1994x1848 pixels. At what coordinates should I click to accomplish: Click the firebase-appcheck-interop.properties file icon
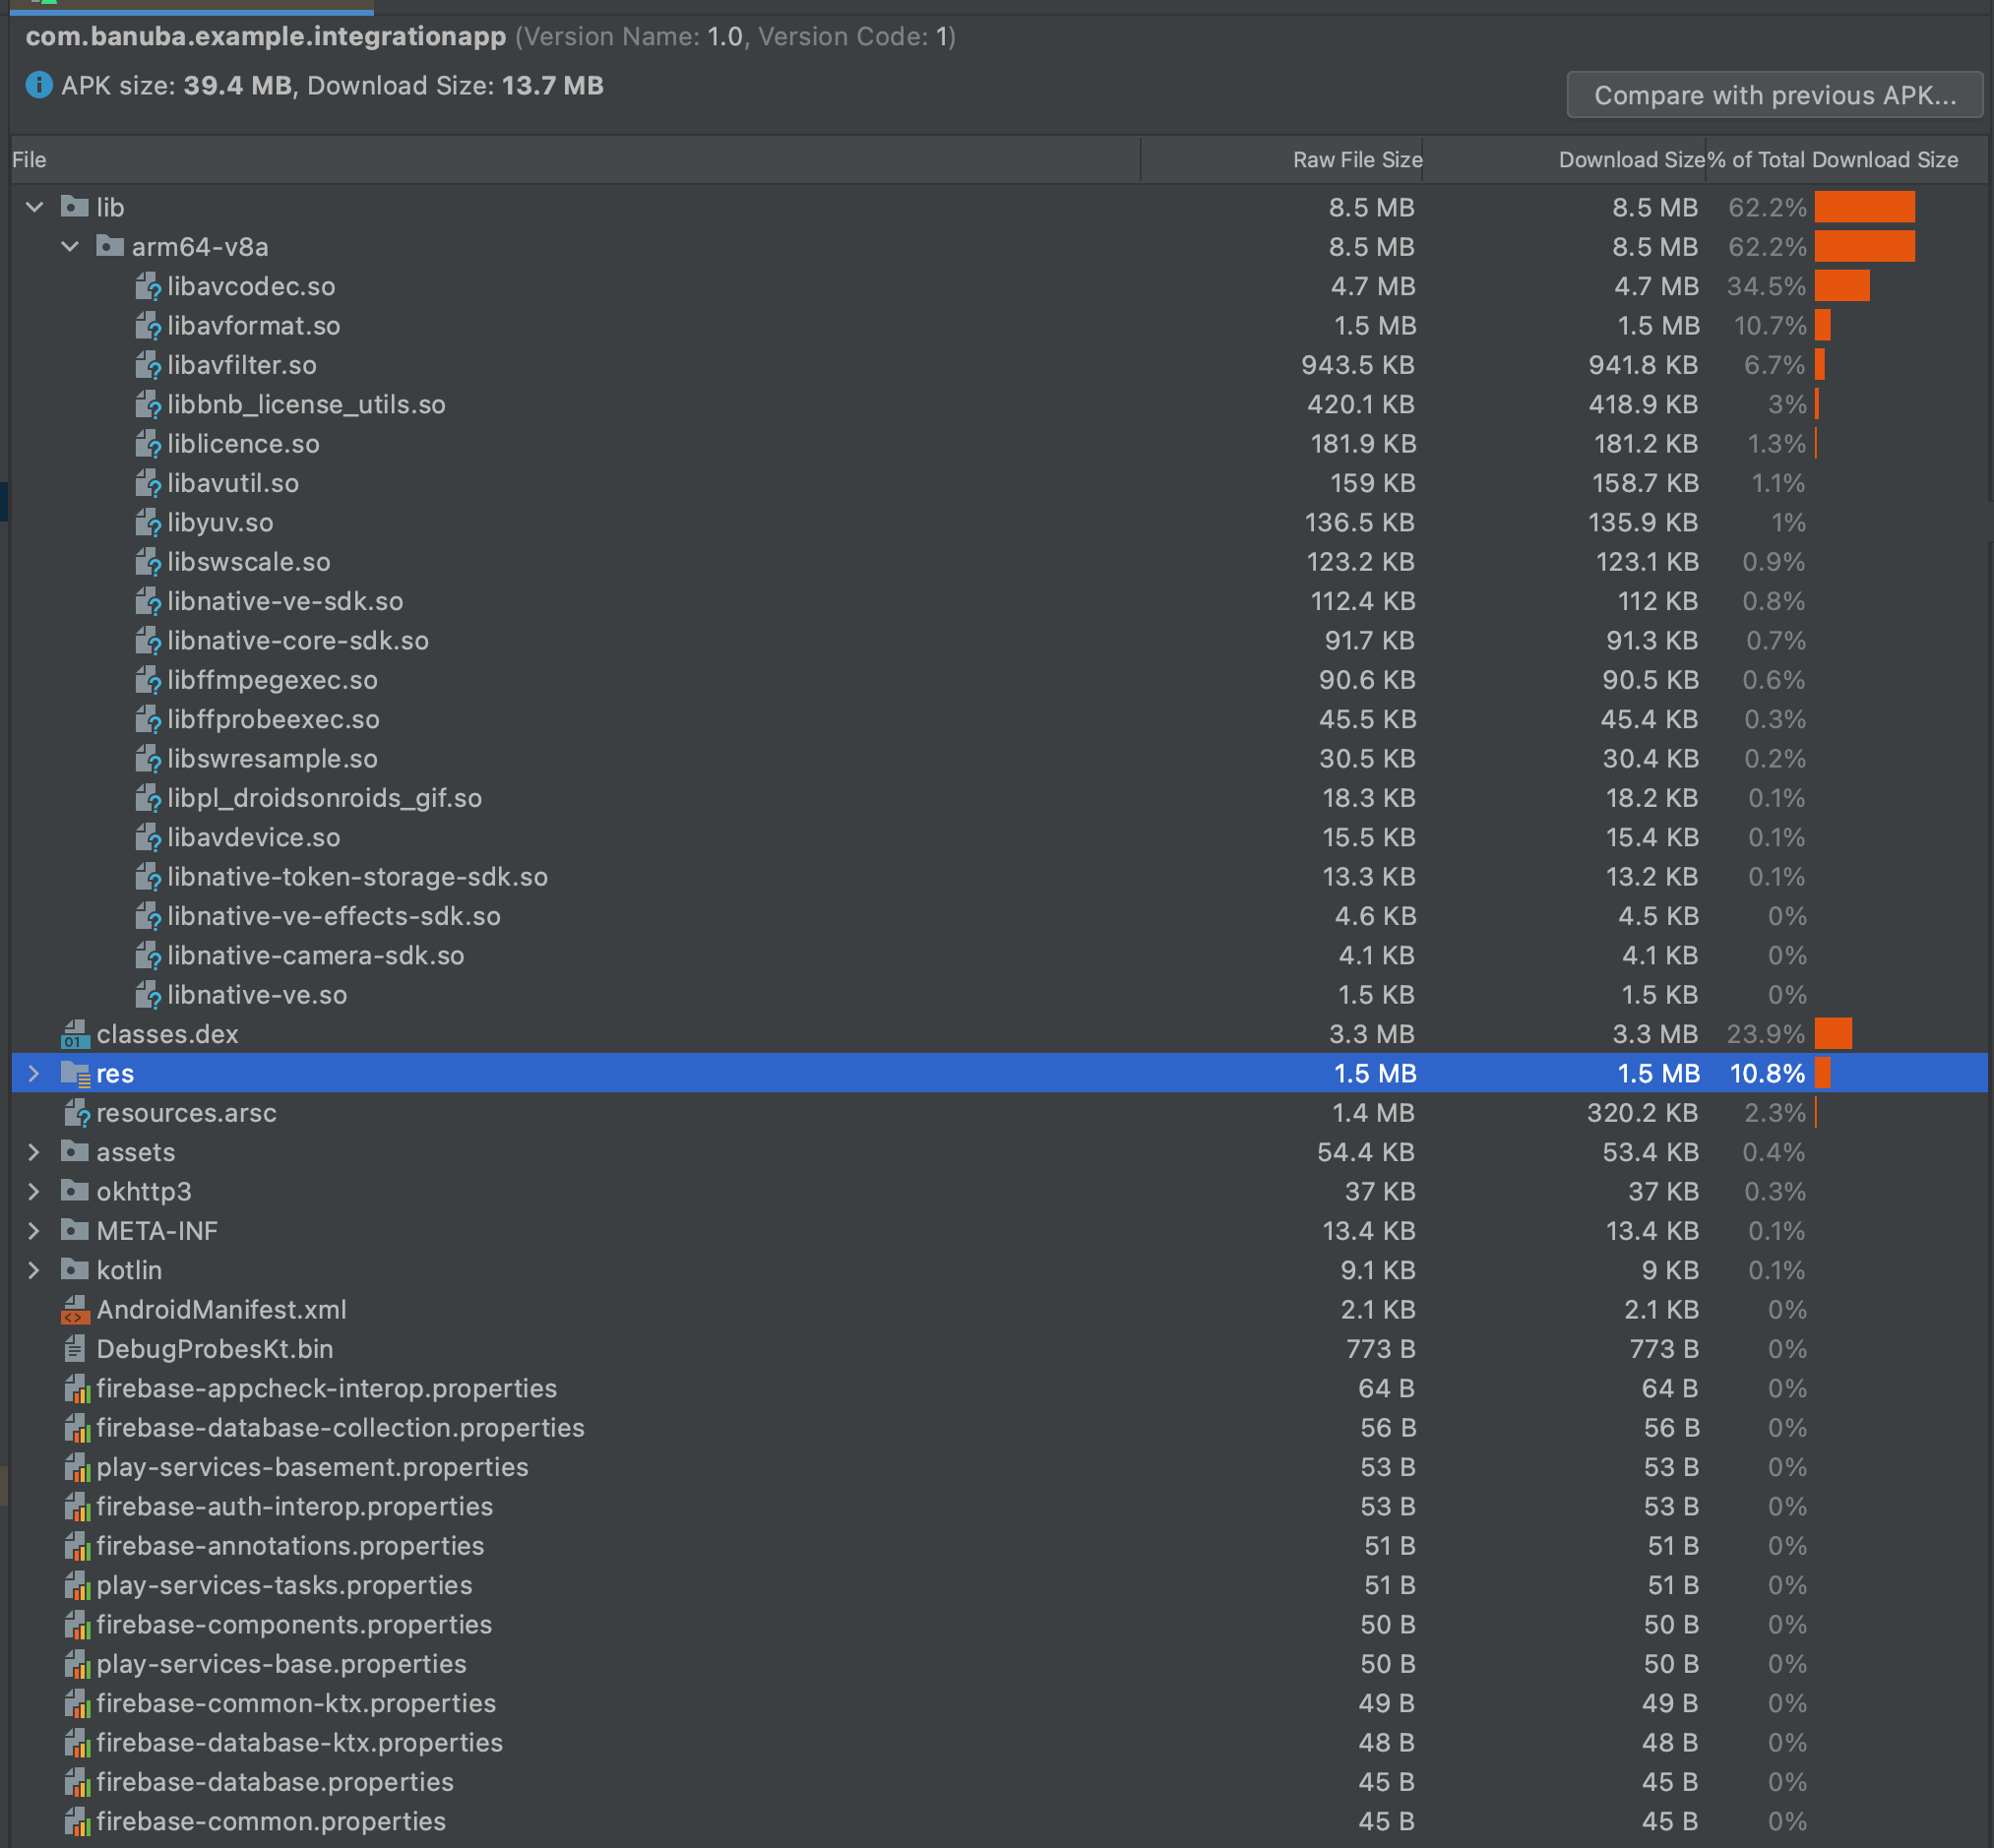click(77, 1388)
